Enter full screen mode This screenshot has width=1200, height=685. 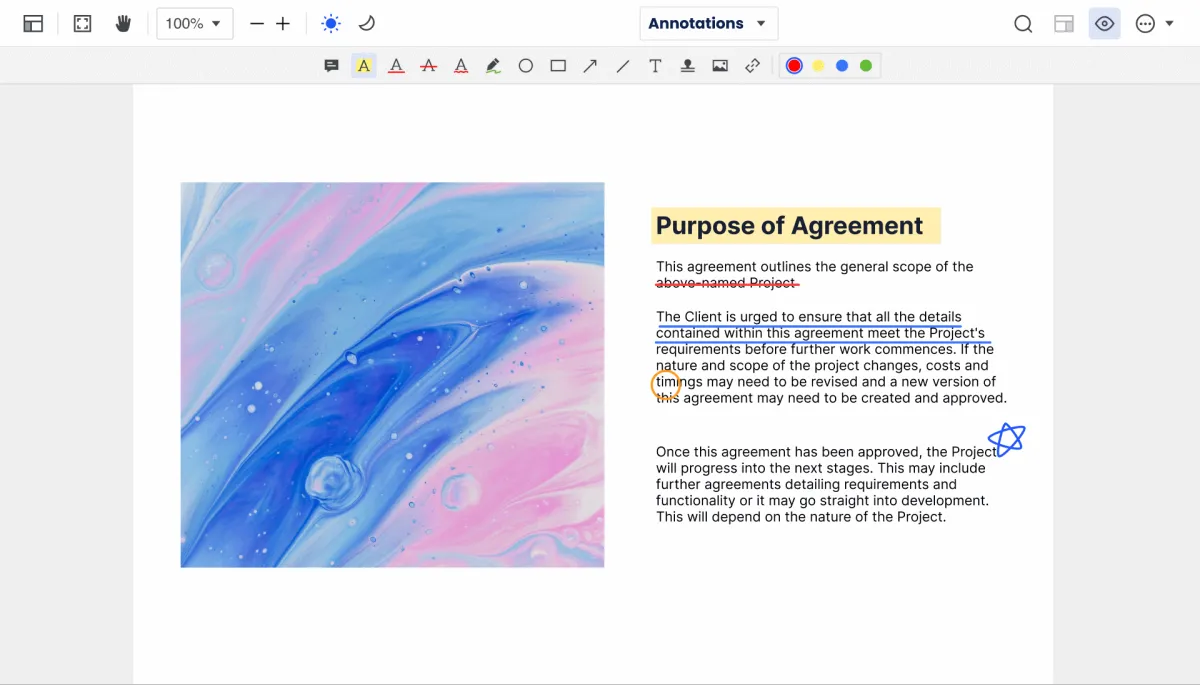(83, 23)
